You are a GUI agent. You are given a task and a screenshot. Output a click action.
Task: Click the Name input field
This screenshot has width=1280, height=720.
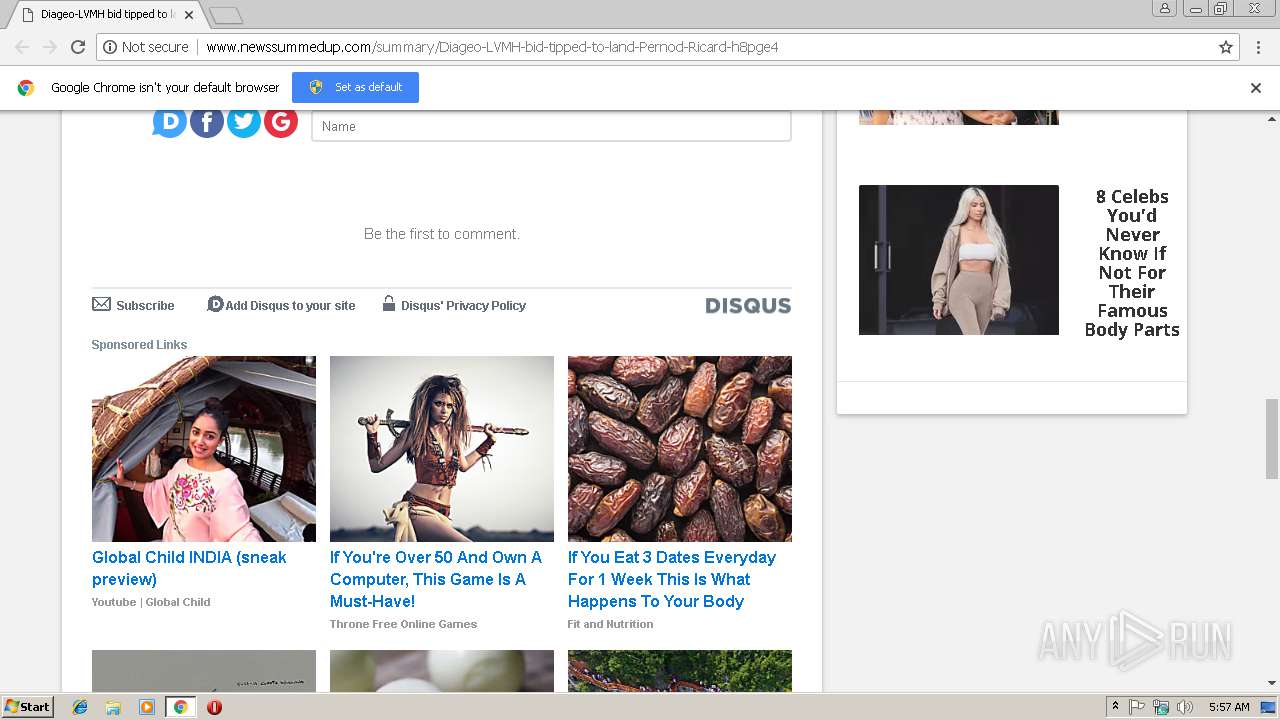tap(551, 126)
